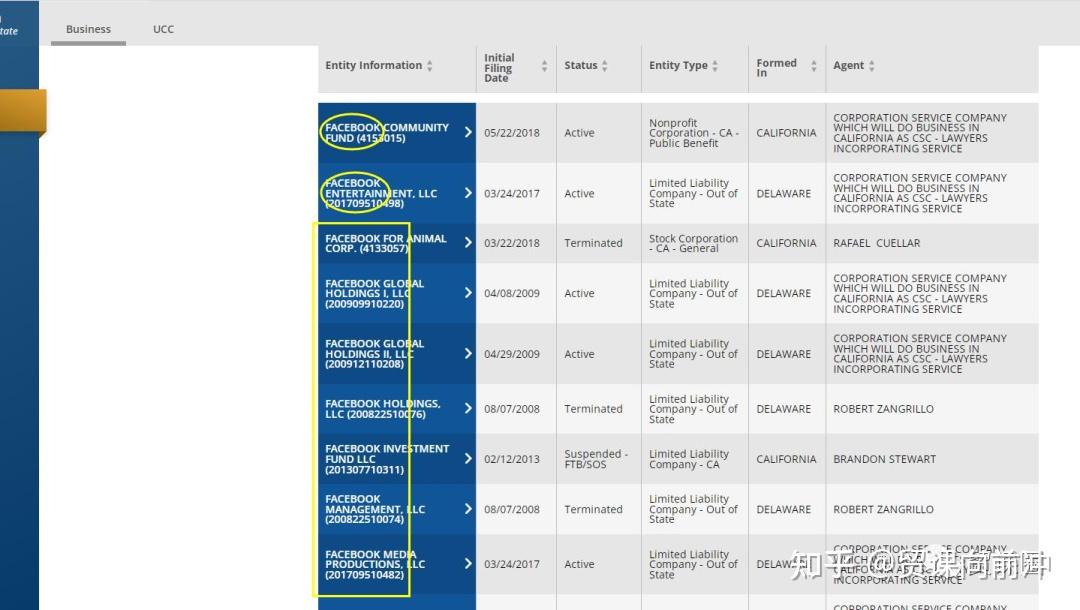Expand Facebook Management, LLC chevron
1080x610 pixels.
[468, 509]
